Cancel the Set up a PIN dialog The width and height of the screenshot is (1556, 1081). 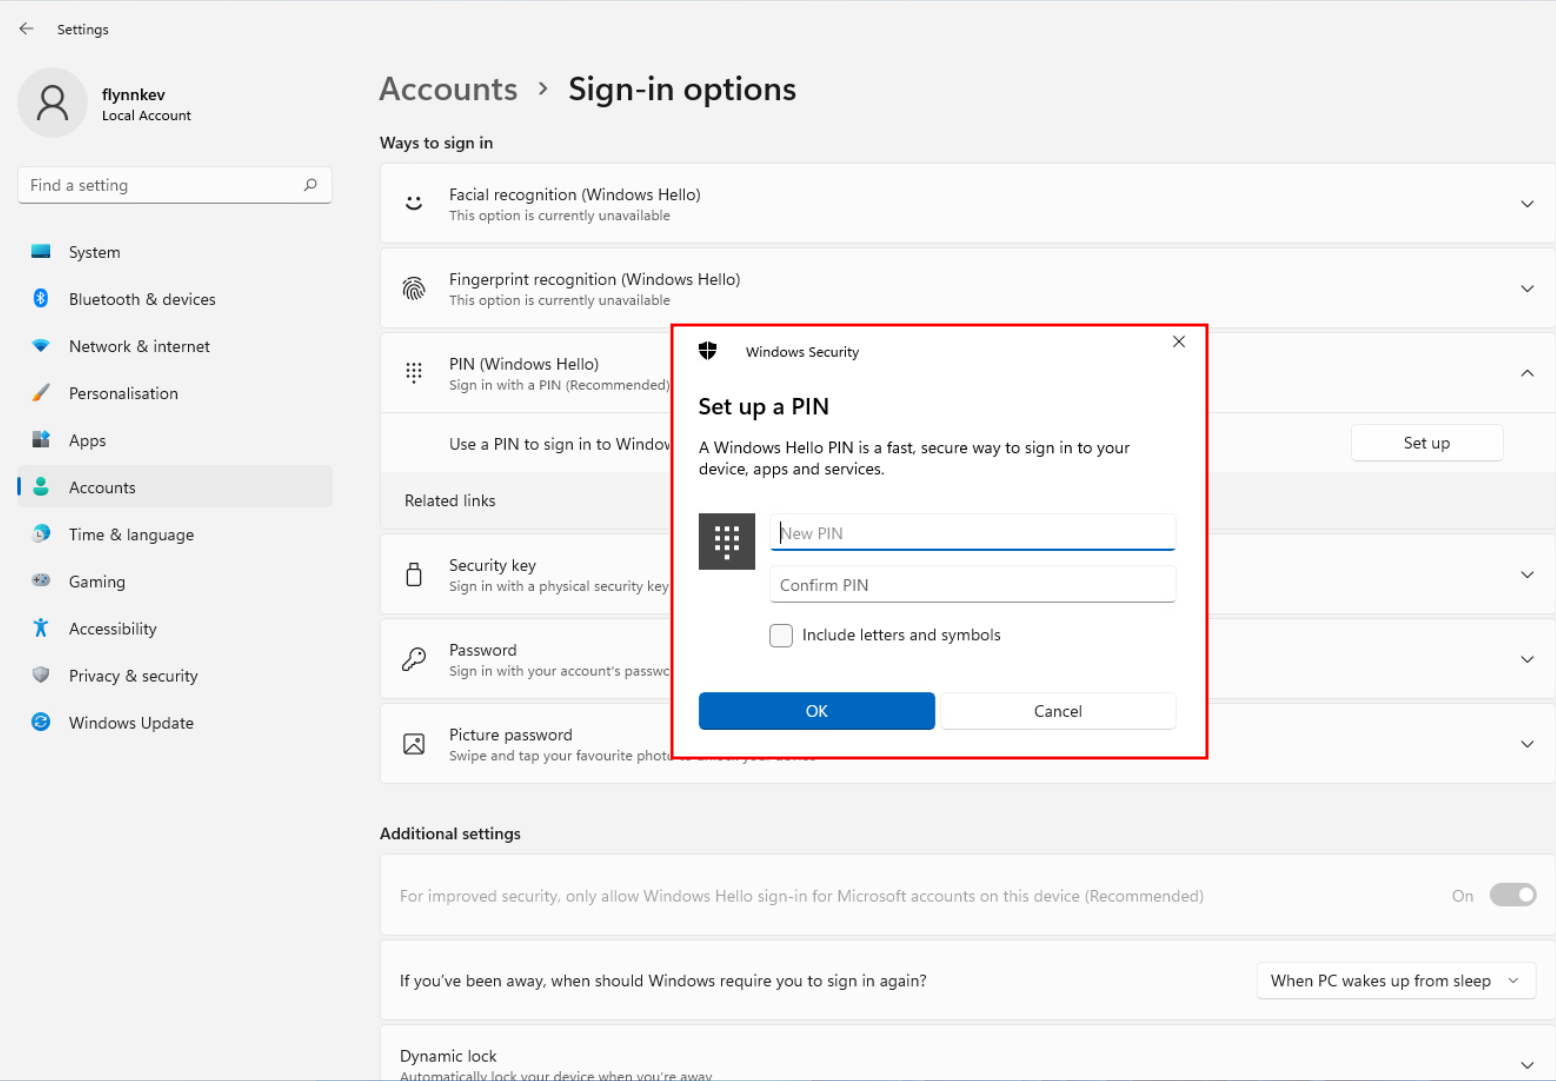(x=1057, y=711)
